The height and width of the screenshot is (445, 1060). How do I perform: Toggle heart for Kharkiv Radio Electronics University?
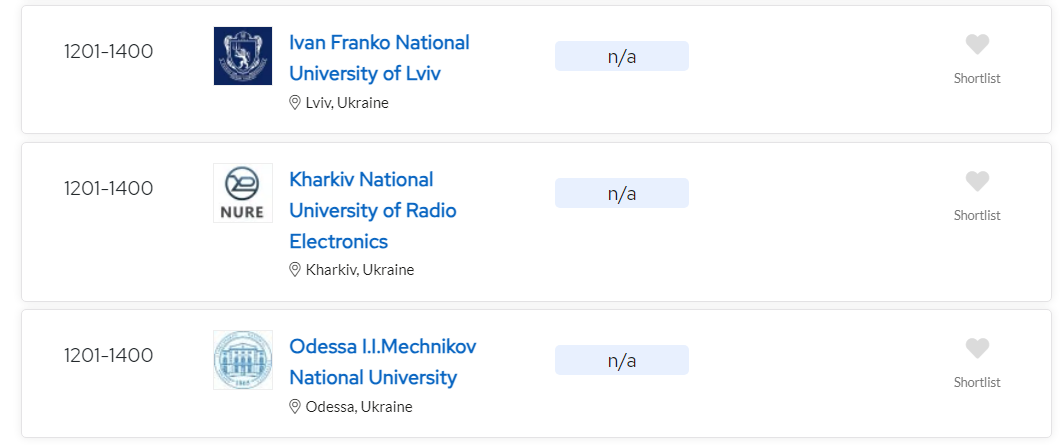coord(977,182)
